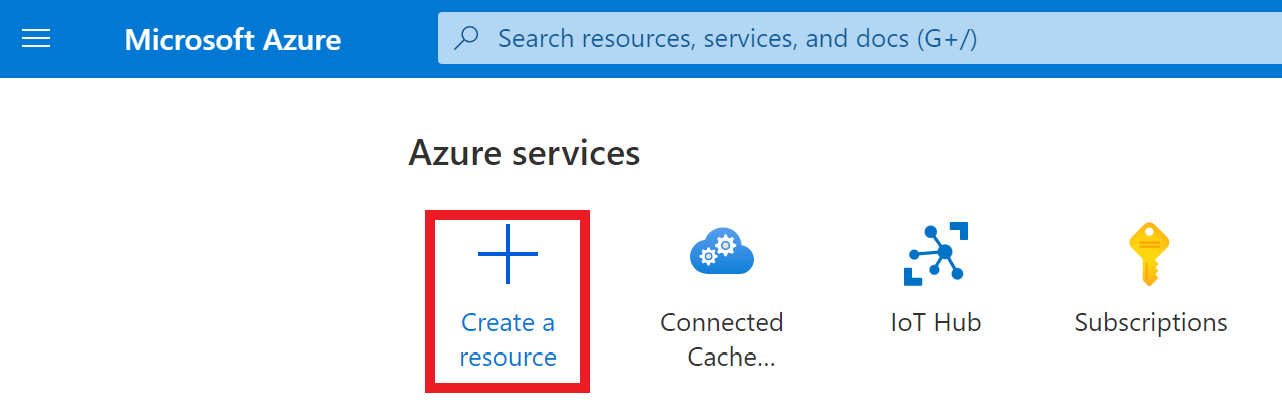Click the blue plus icon
The height and width of the screenshot is (413, 1282).
coord(508,254)
